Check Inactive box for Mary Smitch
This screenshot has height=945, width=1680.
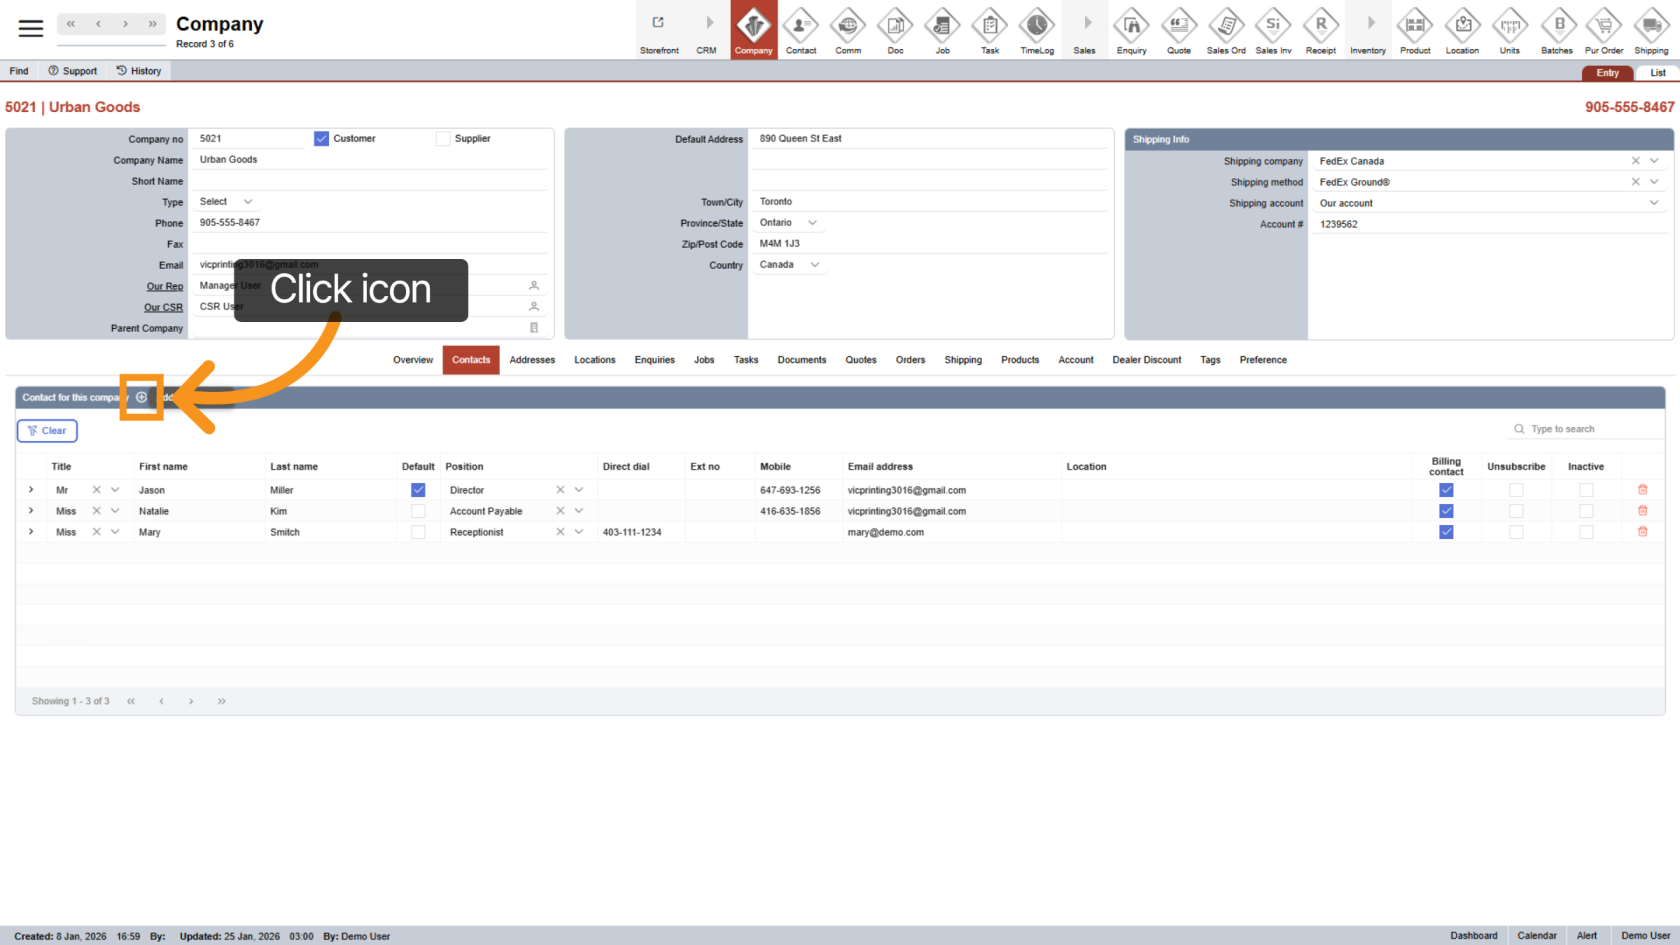(1585, 532)
